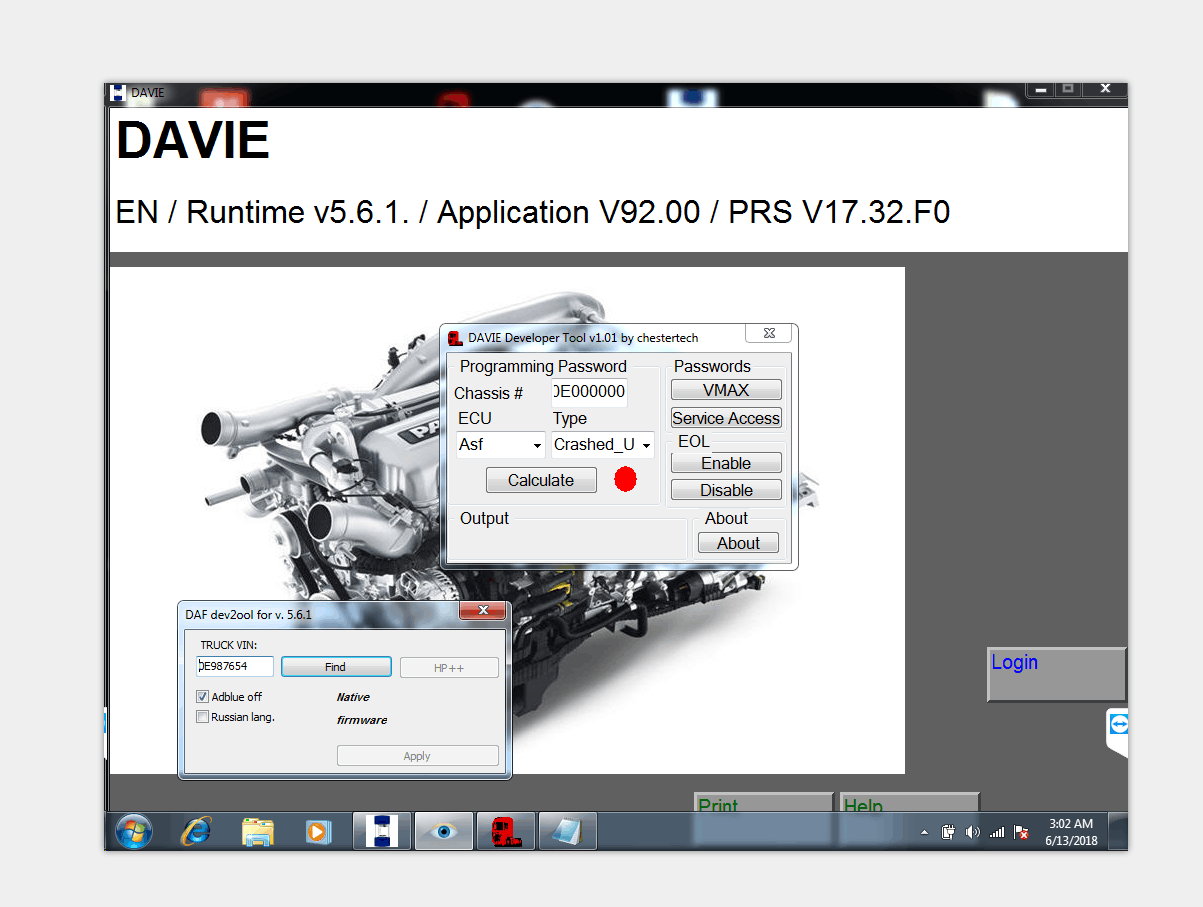This screenshot has width=1203, height=907.
Task: Click the DAVIE window title bar icon
Action: point(119,93)
